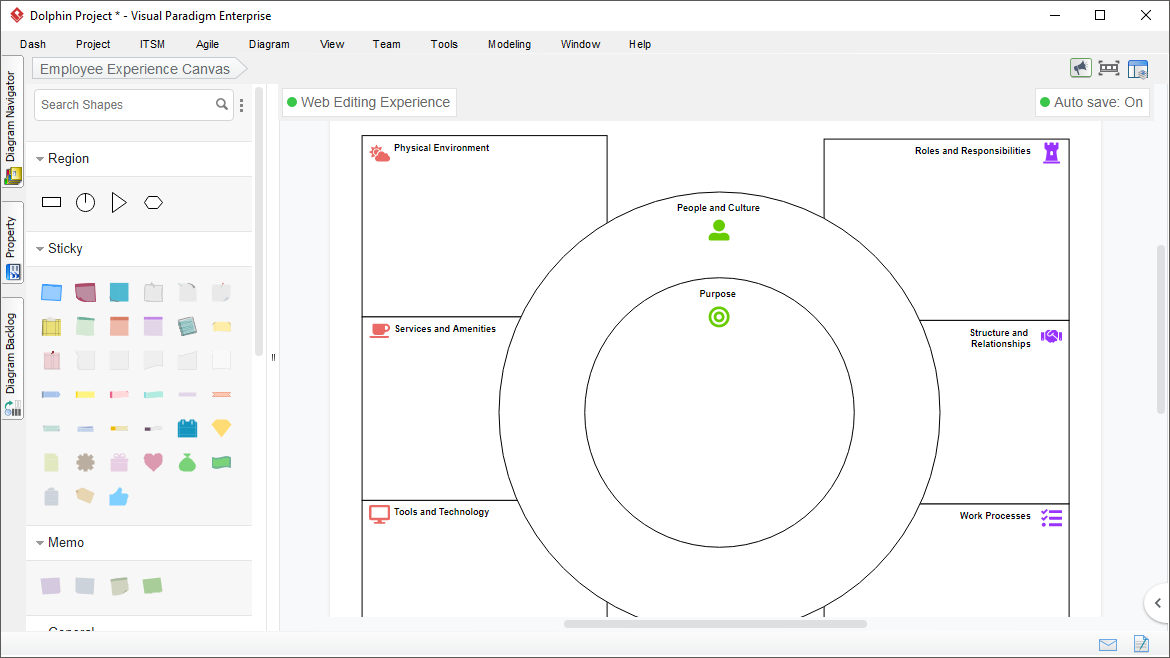Open the panel layout settings icon
Viewport: 1170px width, 658px height.
coord(1138,69)
